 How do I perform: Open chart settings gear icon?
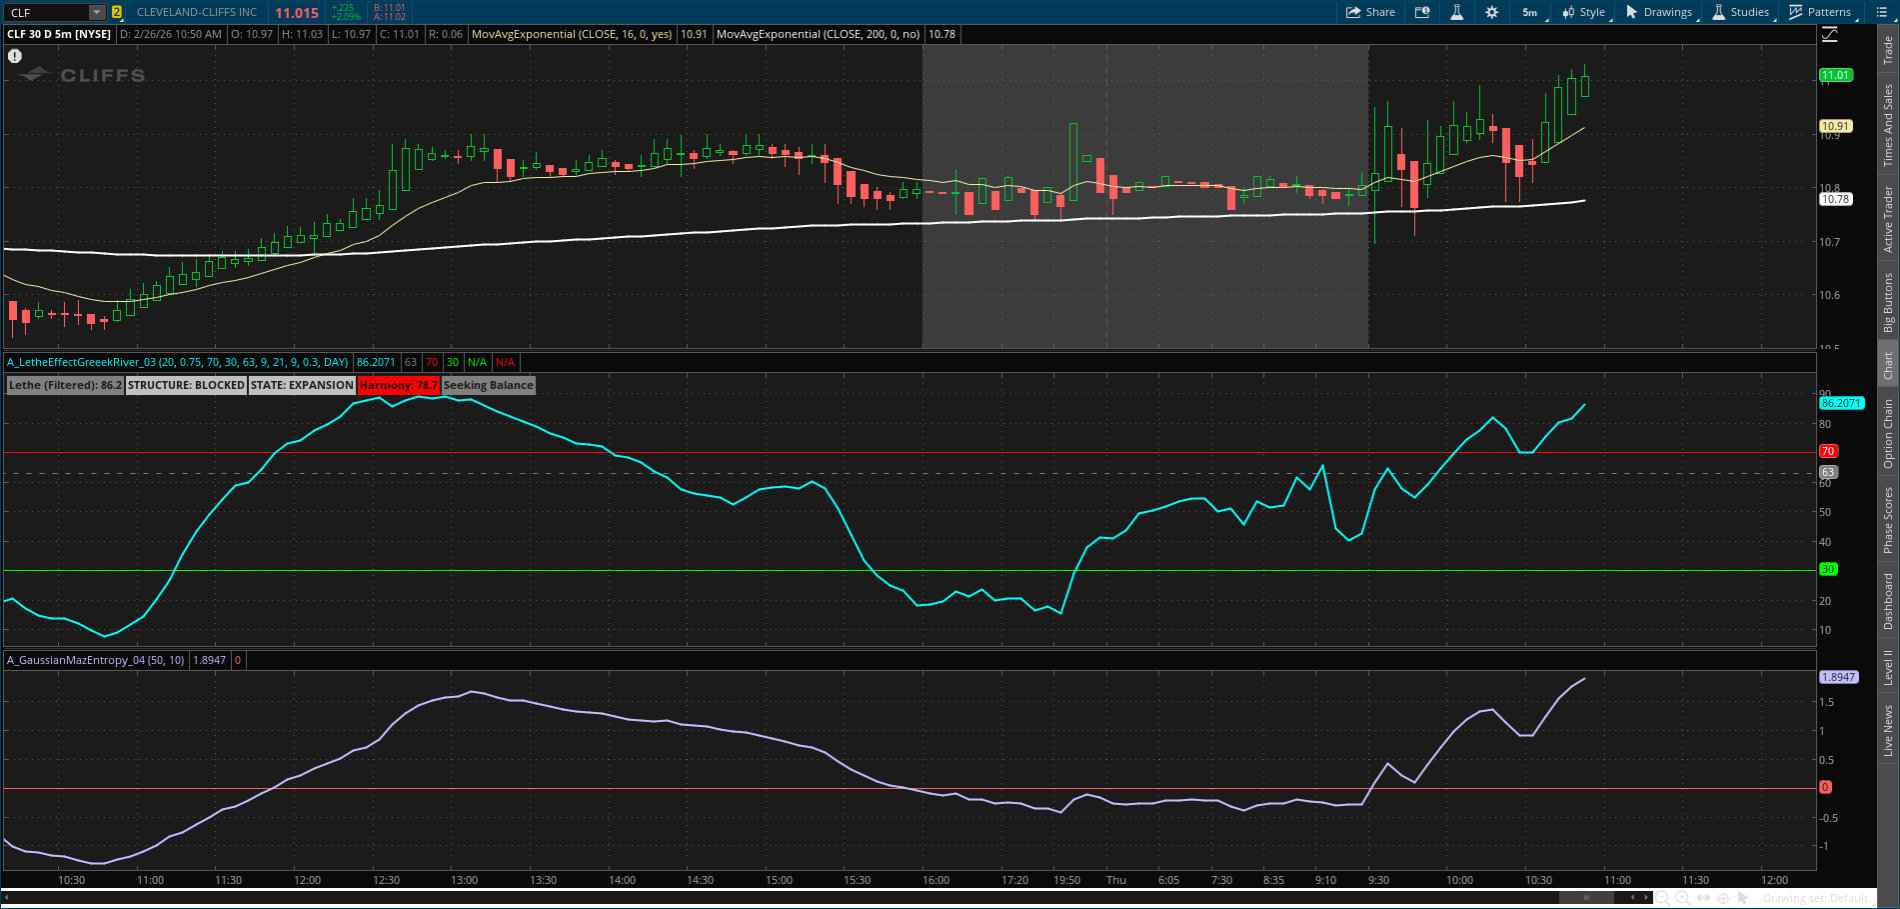click(x=1492, y=12)
